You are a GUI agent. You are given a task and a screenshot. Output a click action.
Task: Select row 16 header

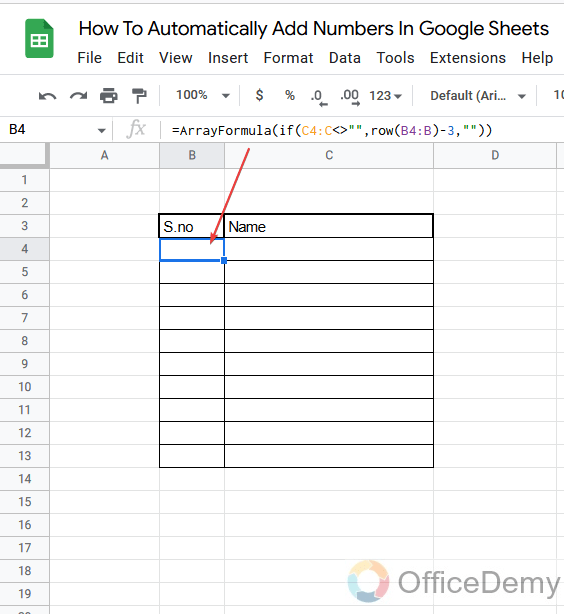(x=24, y=525)
